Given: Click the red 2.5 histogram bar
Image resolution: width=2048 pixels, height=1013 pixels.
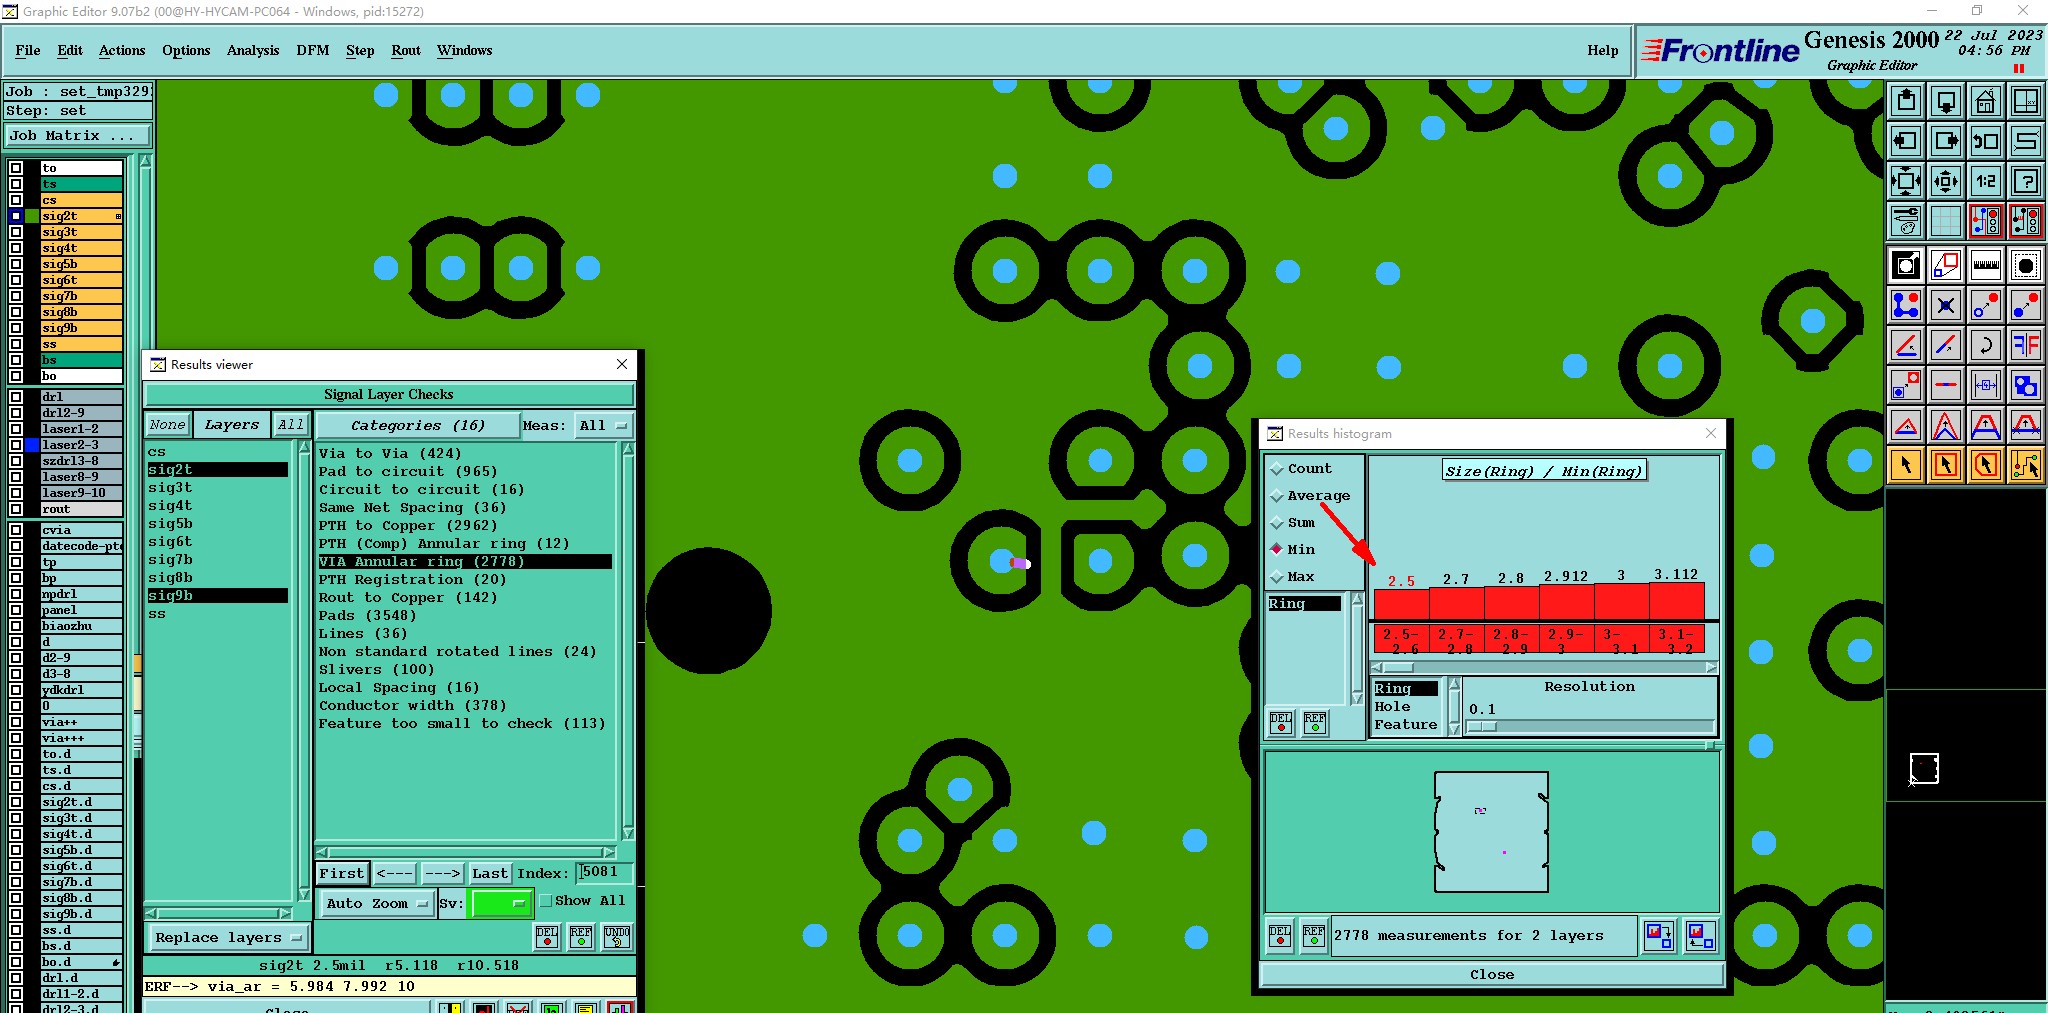Looking at the screenshot, I should coord(1401,604).
